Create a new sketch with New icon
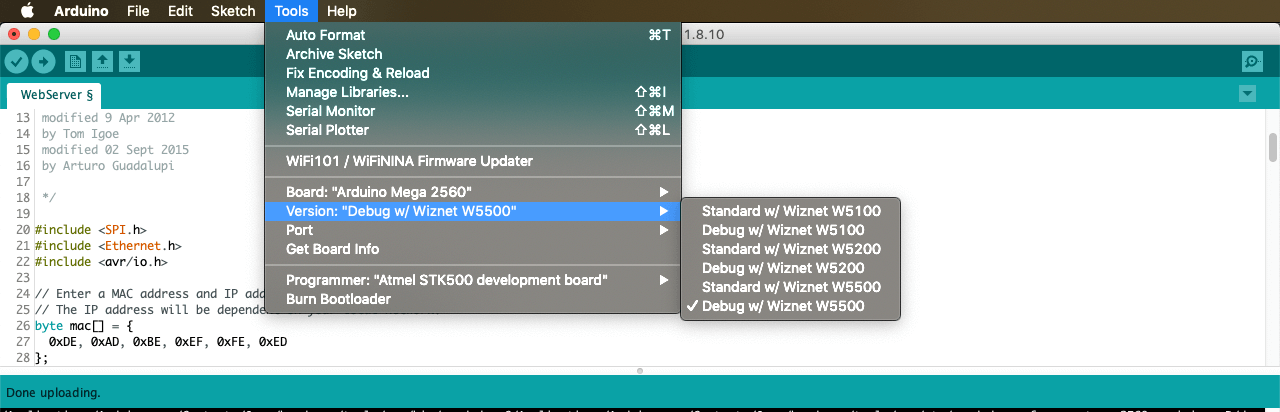1280x412 pixels. coord(75,62)
